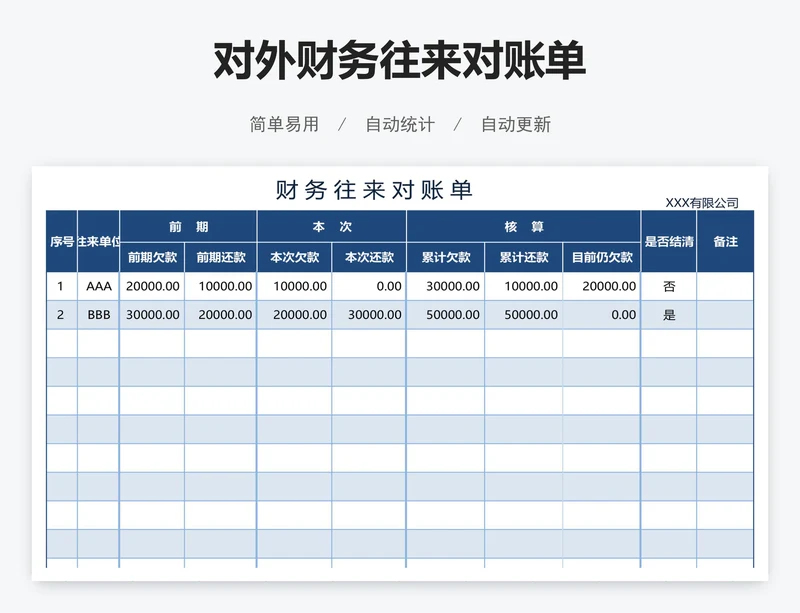Click the 序号 column header
This screenshot has height=613, width=800.
[62, 241]
